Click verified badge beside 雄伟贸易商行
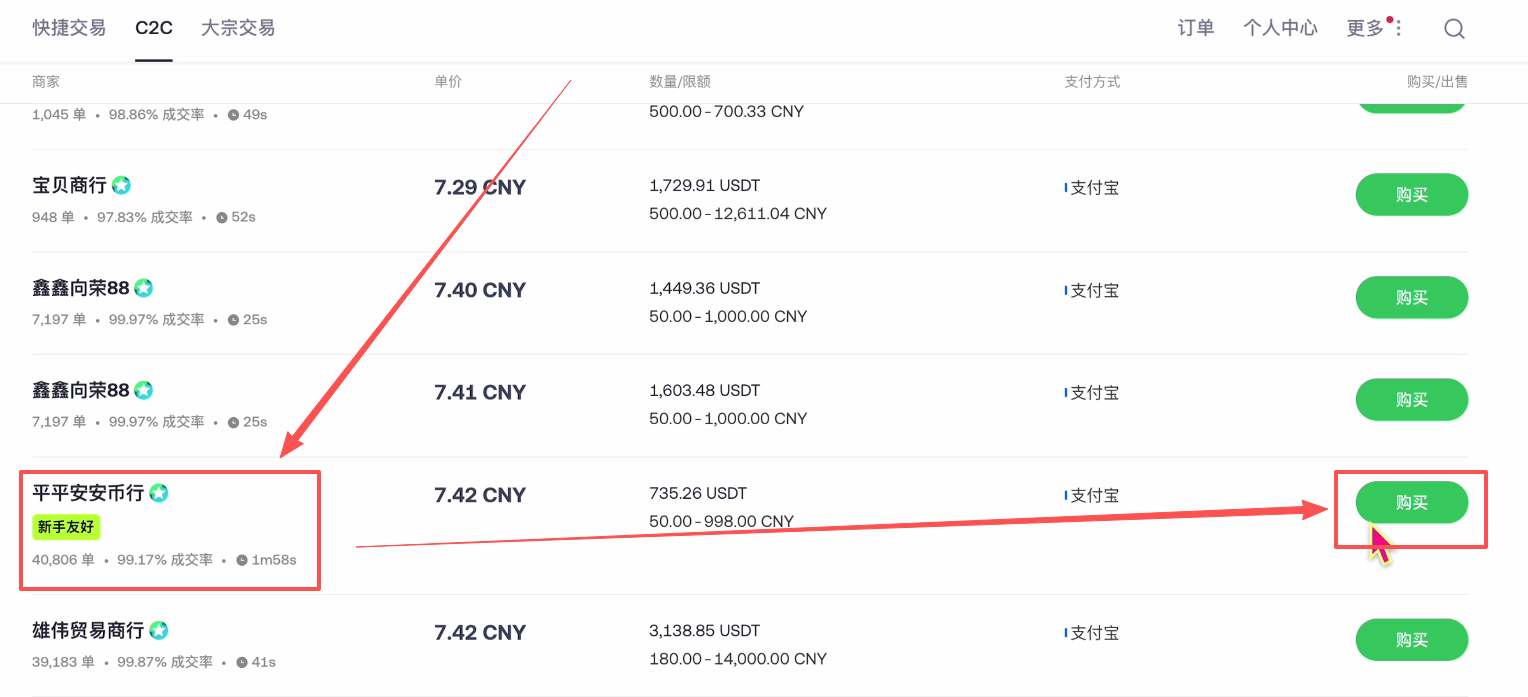The height and width of the screenshot is (697, 1528). 159,631
